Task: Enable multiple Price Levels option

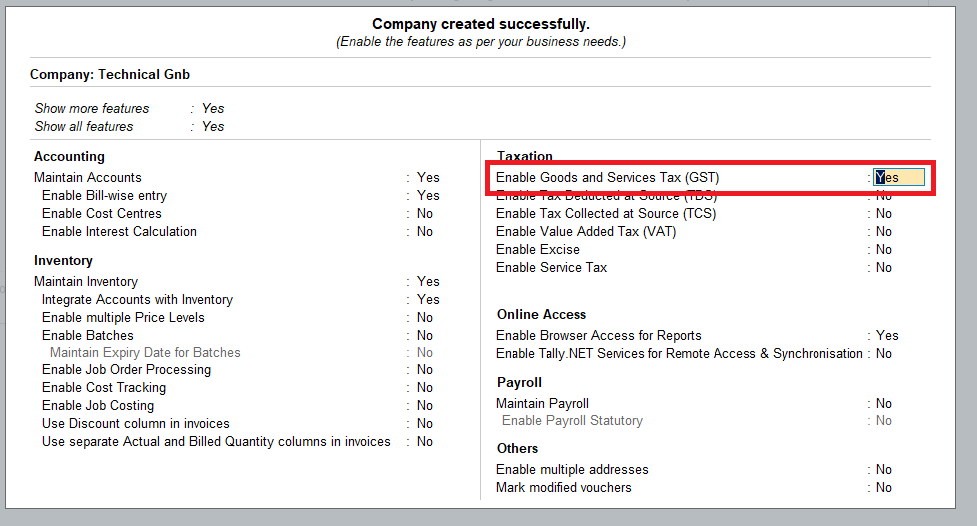Action: 425,317
